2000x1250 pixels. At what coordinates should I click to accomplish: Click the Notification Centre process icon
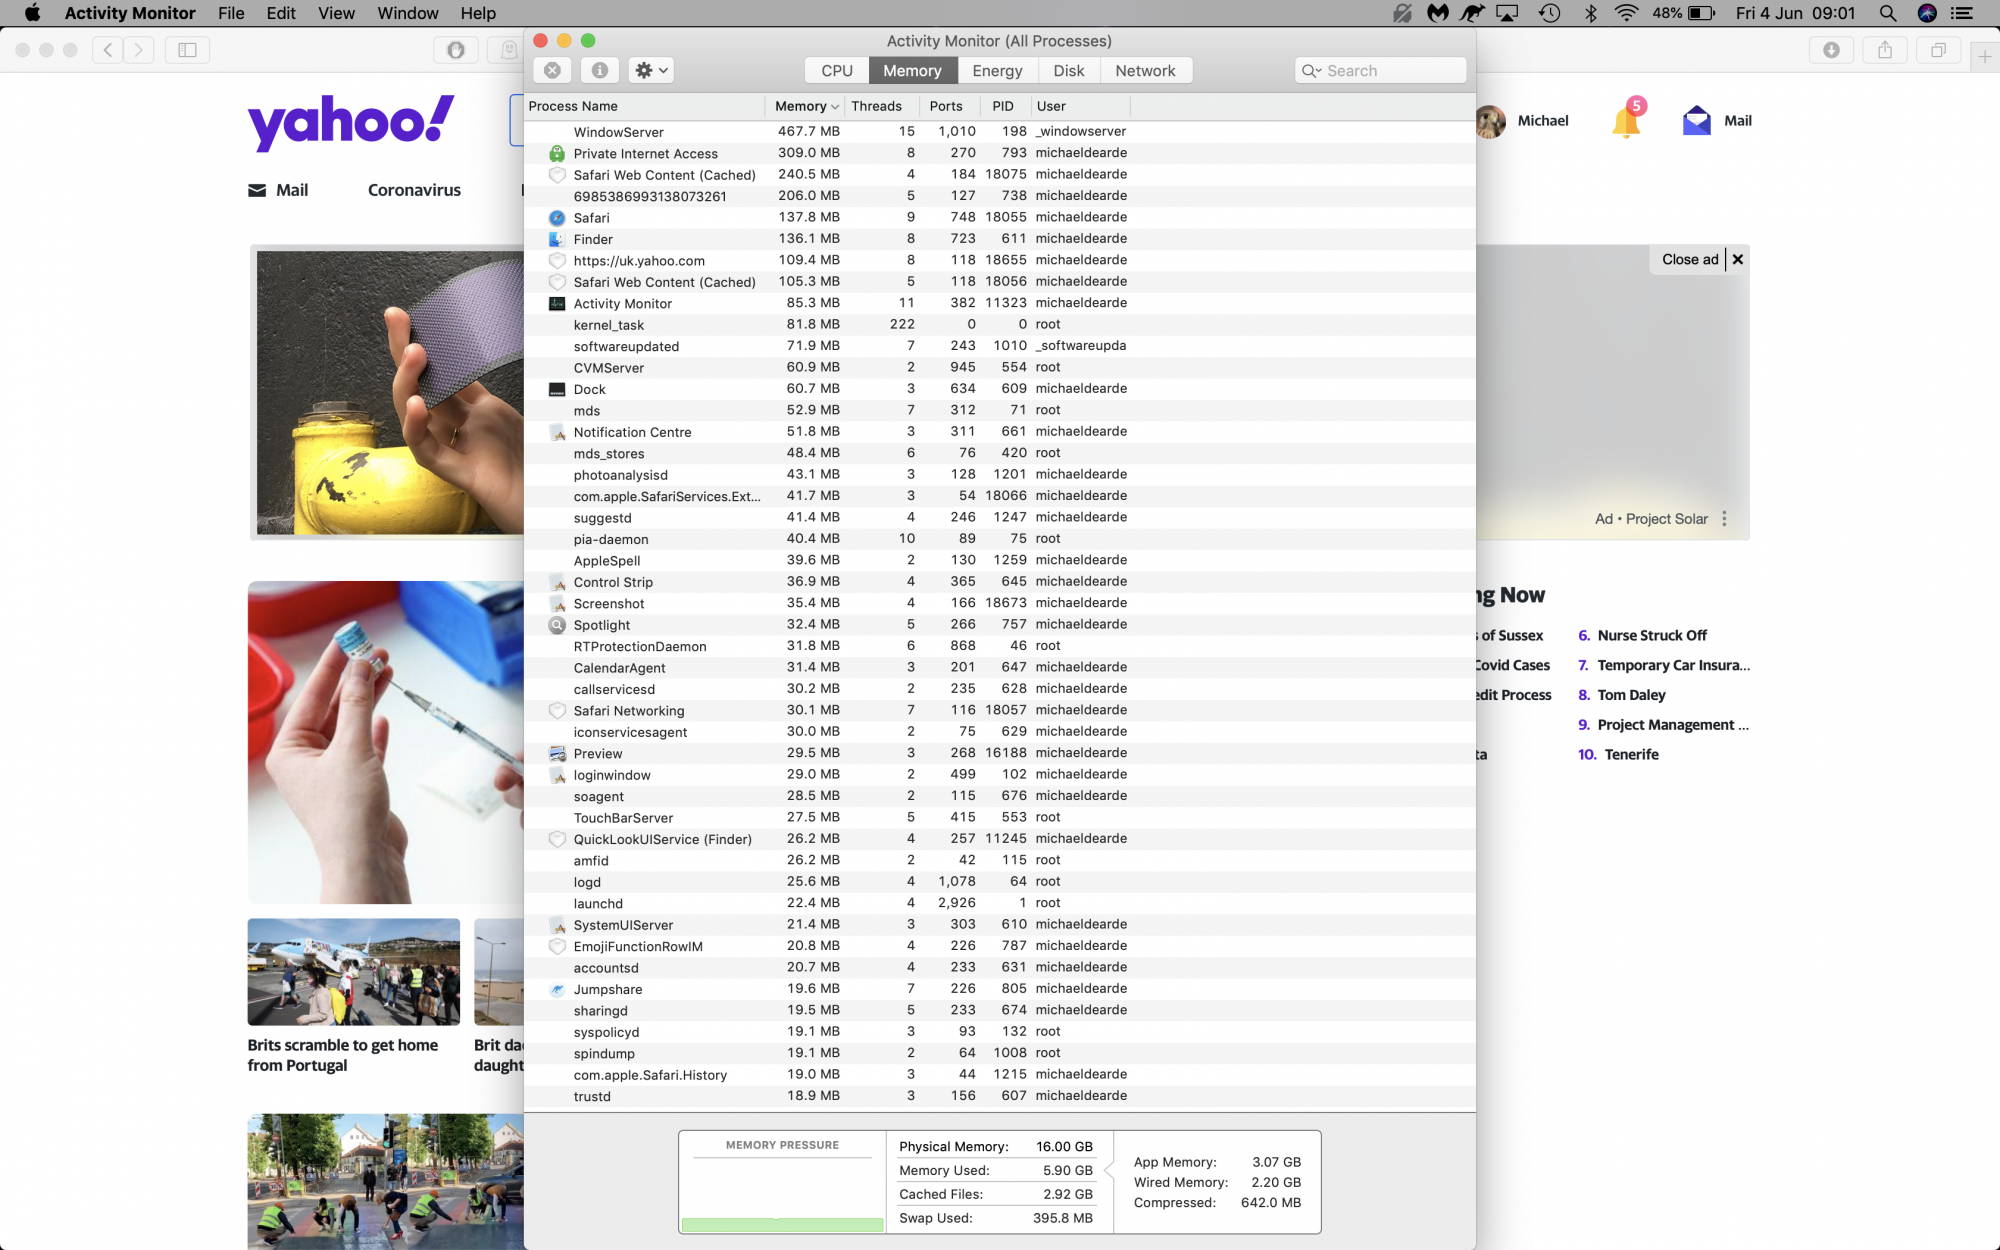(x=557, y=432)
